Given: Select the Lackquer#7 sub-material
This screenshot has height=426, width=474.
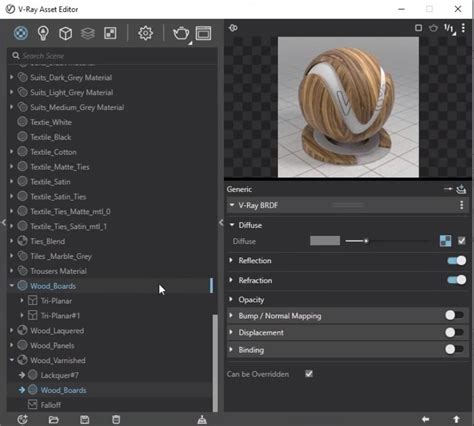Looking at the screenshot, I should pyautogui.click(x=60, y=375).
